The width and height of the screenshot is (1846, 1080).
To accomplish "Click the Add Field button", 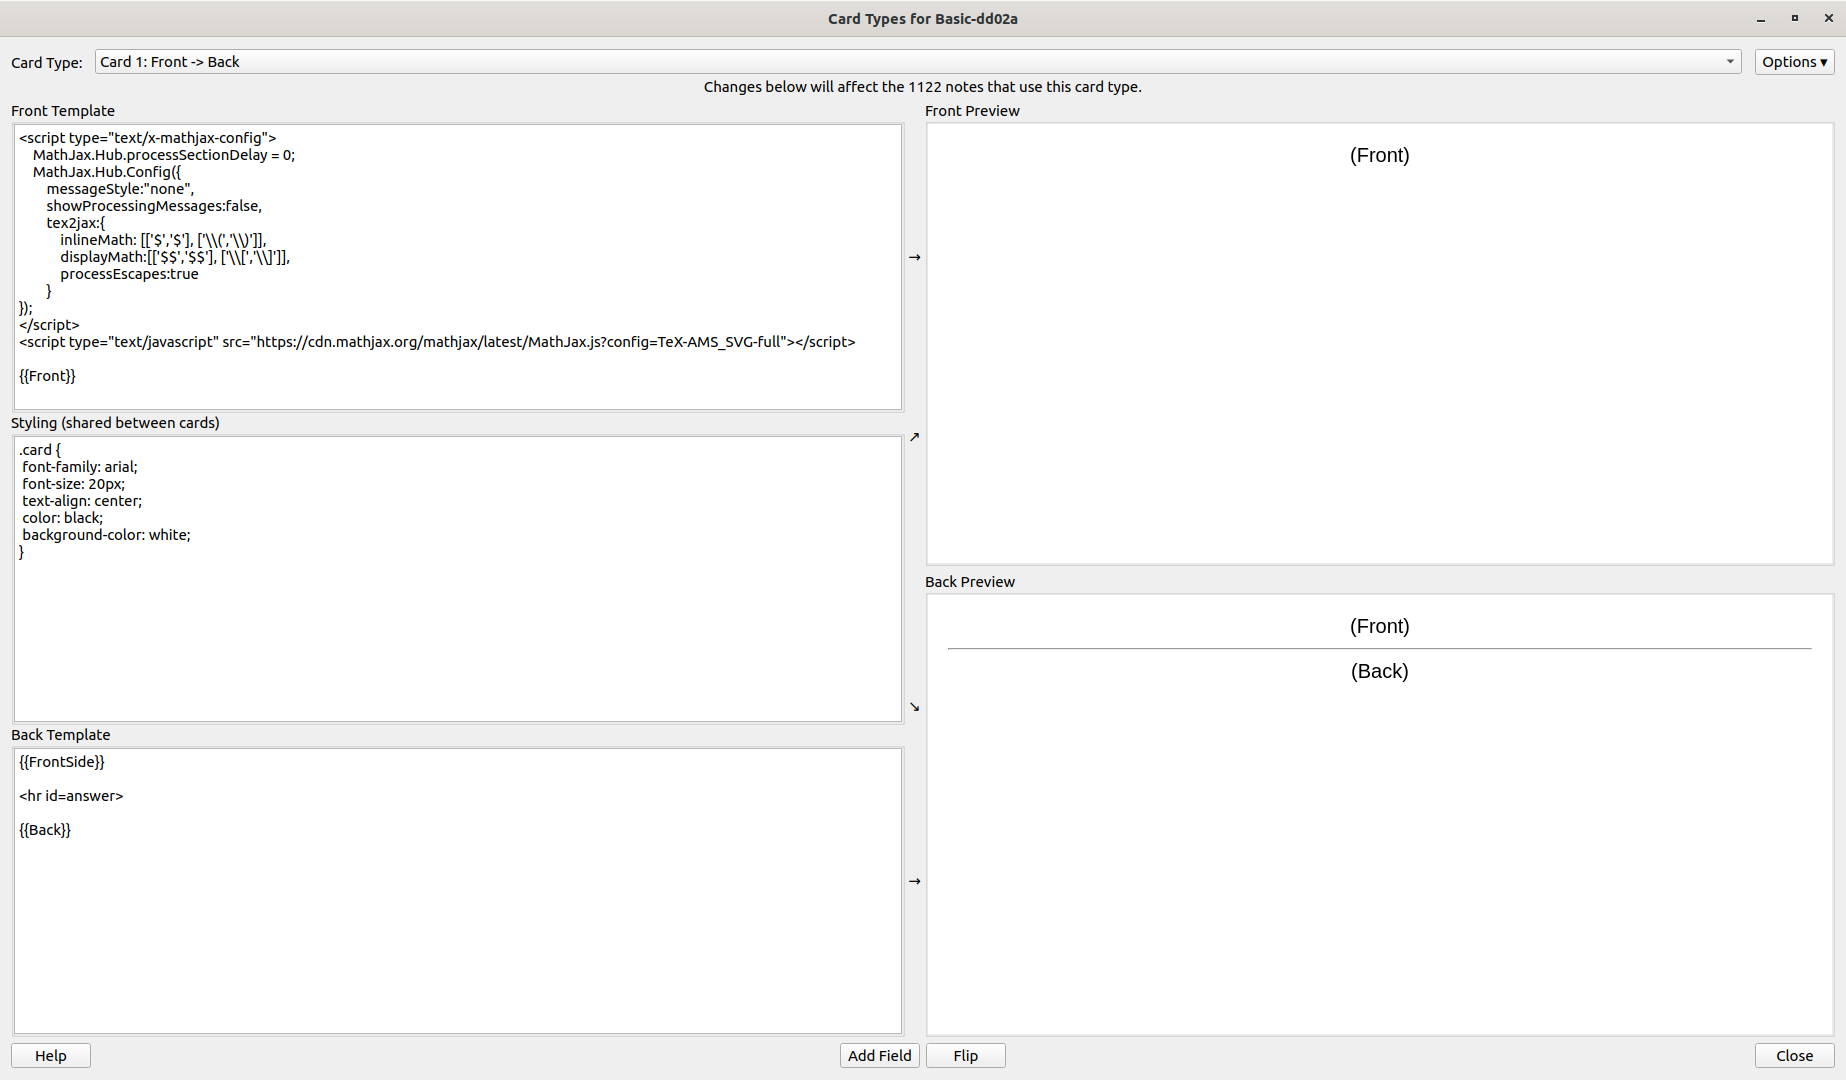I will [879, 1055].
